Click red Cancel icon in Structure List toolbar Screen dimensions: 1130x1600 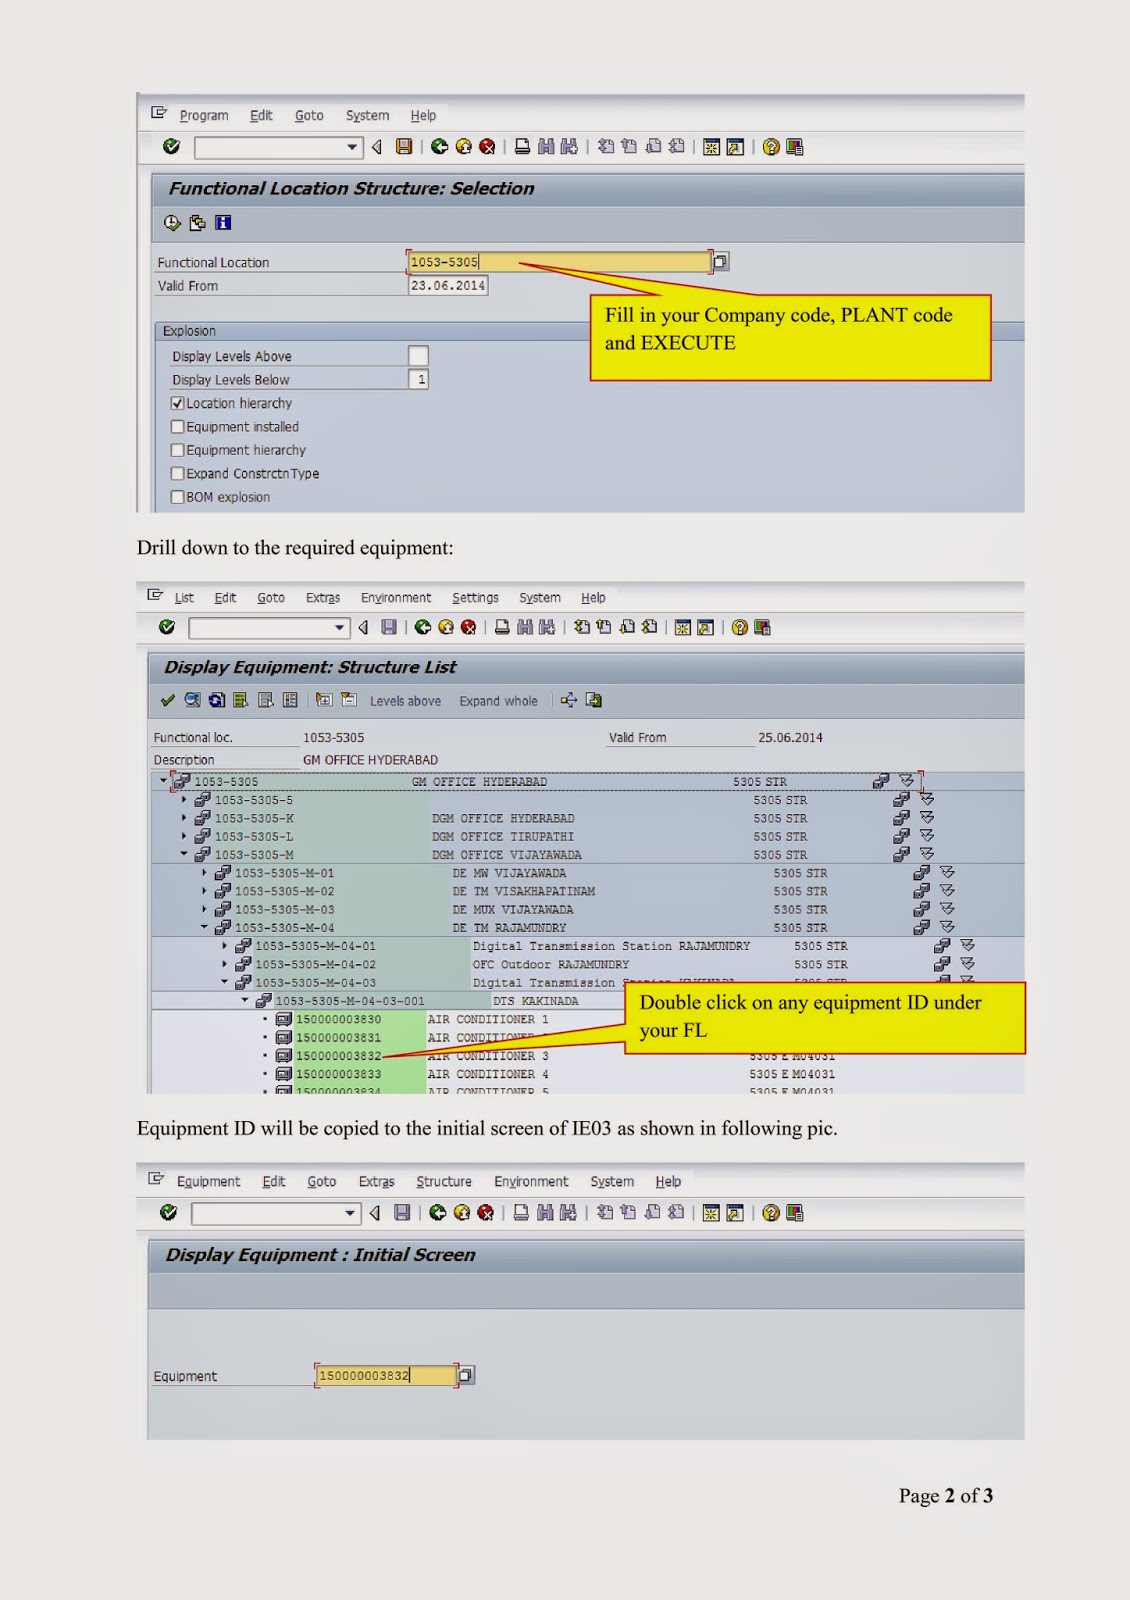click(x=468, y=627)
